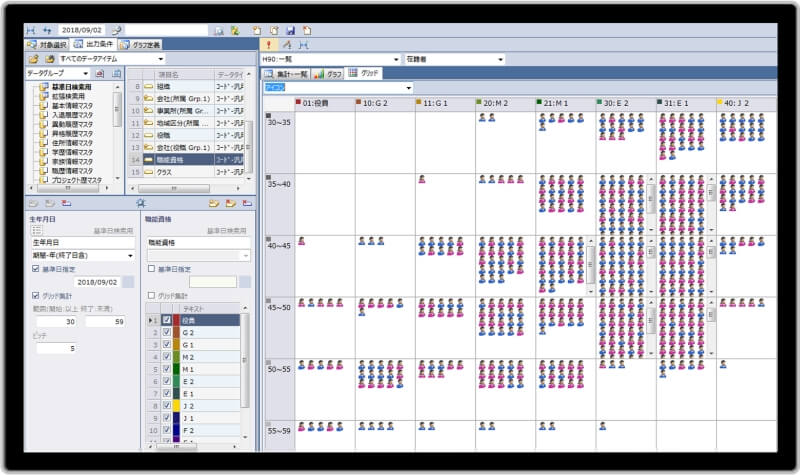Image resolution: width=800 pixels, height=475 pixels.
Task: Click the list icon under 生年月日 heading
Action: pos(37,229)
